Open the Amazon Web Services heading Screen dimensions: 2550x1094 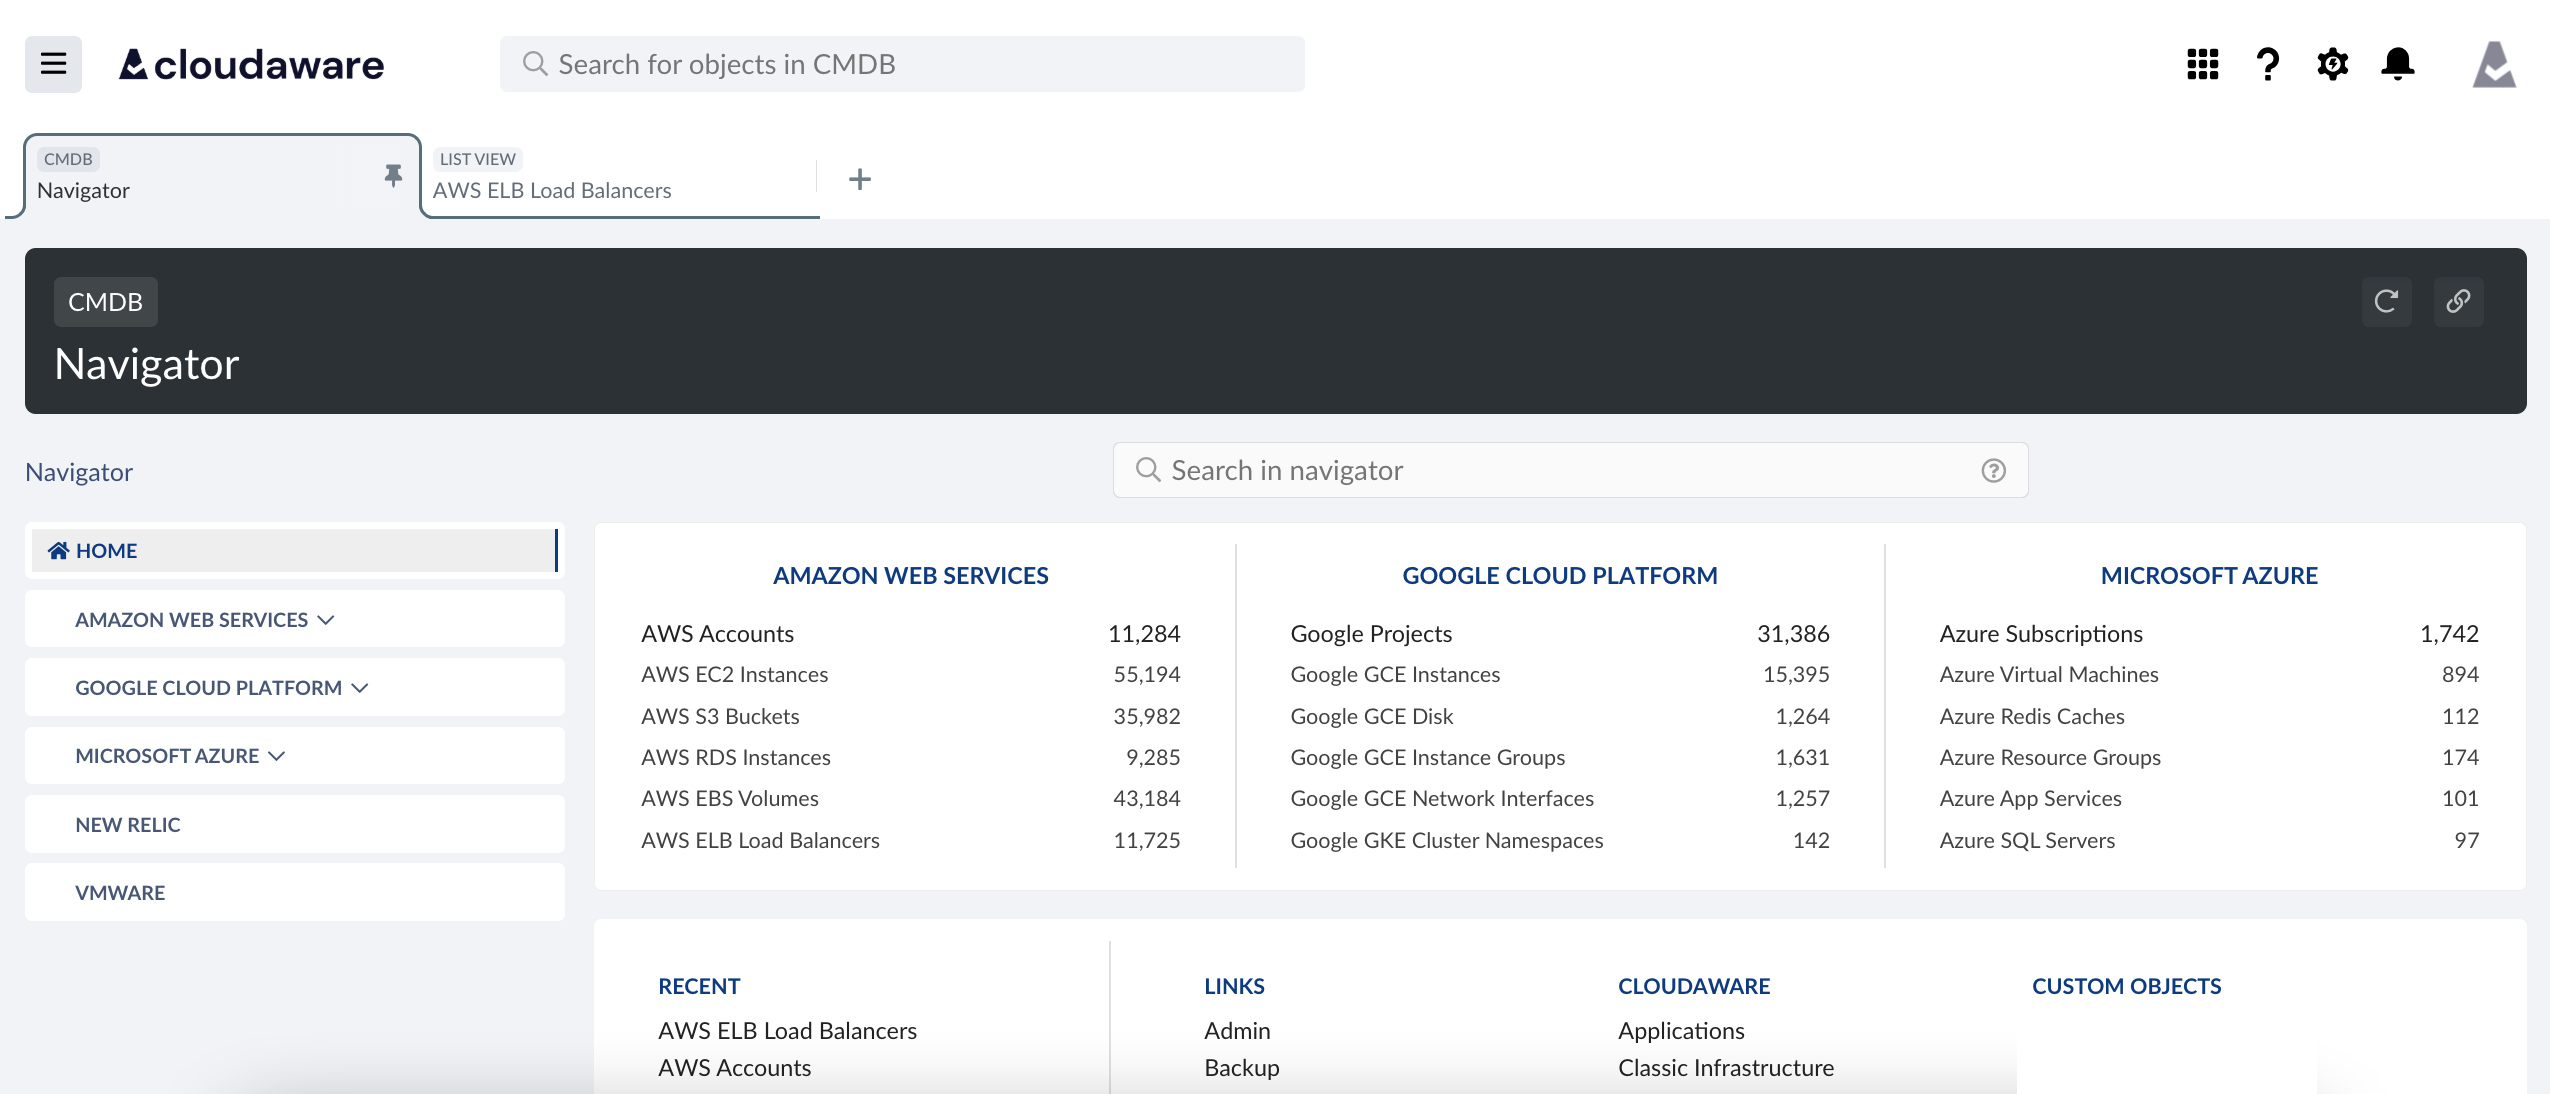910,575
